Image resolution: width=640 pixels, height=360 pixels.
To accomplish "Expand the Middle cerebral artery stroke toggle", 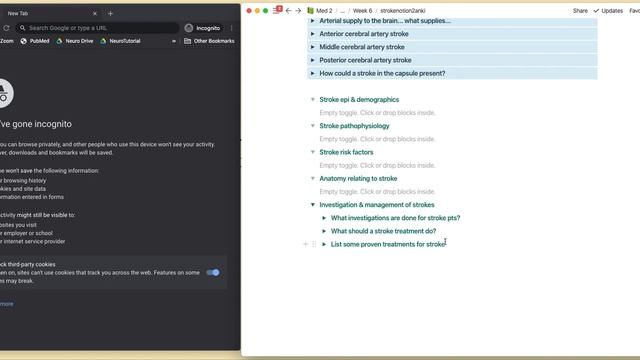I will 313,47.
